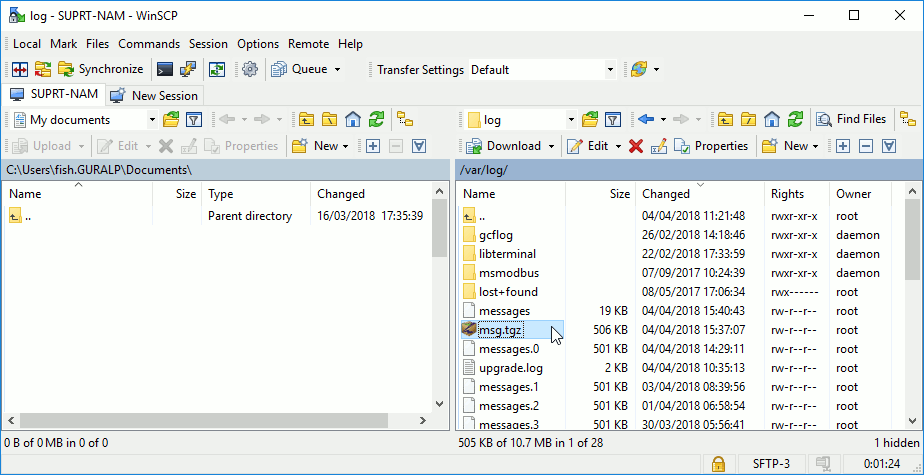Open the Local menu

pyautogui.click(x=27, y=44)
